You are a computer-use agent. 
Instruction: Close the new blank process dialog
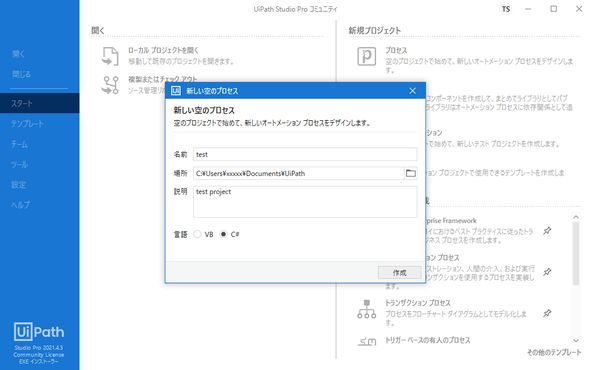click(x=412, y=91)
